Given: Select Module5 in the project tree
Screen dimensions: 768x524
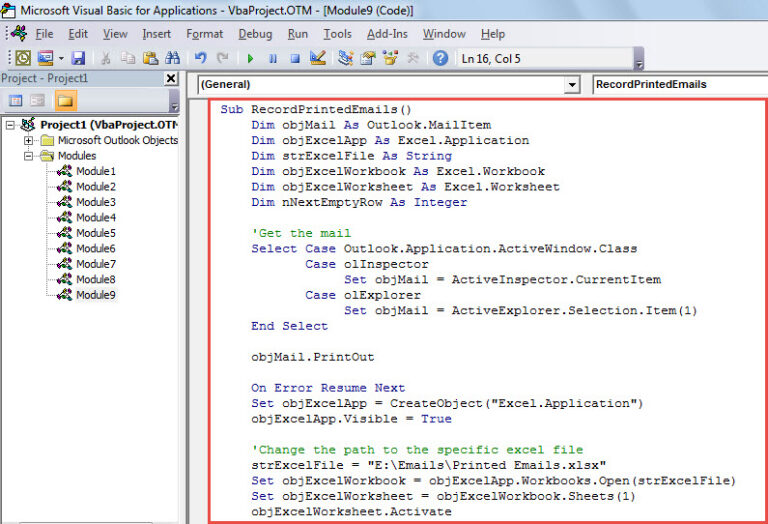Looking at the screenshot, I should [x=96, y=233].
